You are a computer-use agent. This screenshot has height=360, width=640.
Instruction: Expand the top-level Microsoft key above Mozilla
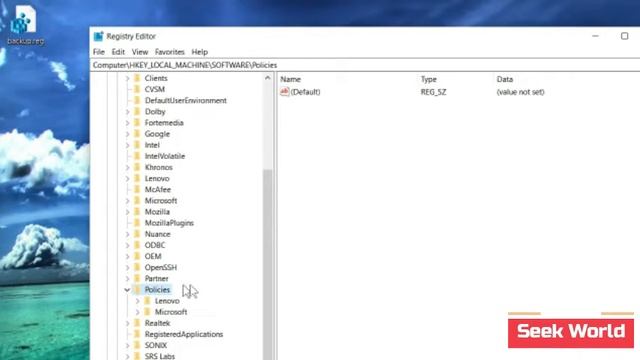127,201
